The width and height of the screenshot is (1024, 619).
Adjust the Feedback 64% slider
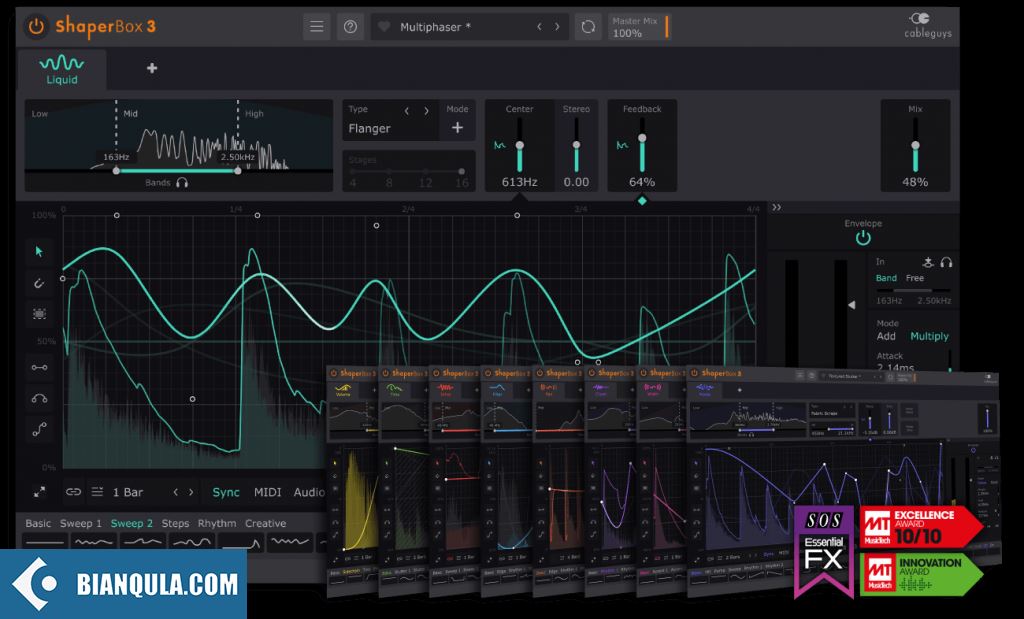click(642, 147)
